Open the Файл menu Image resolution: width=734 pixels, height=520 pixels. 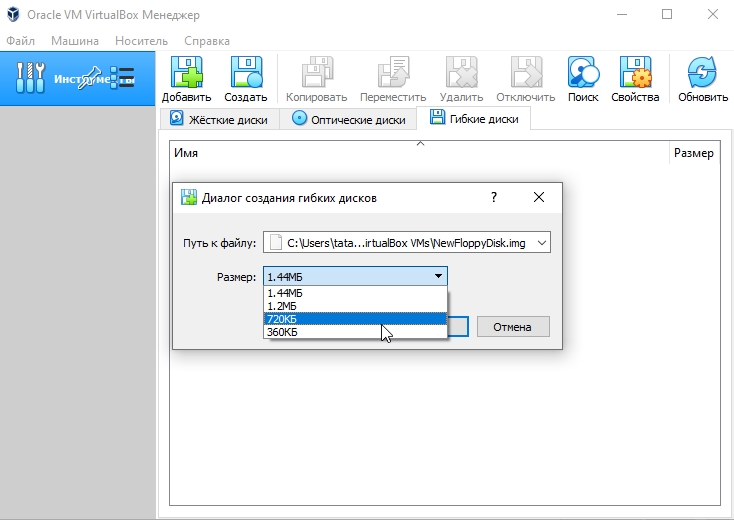pos(21,41)
